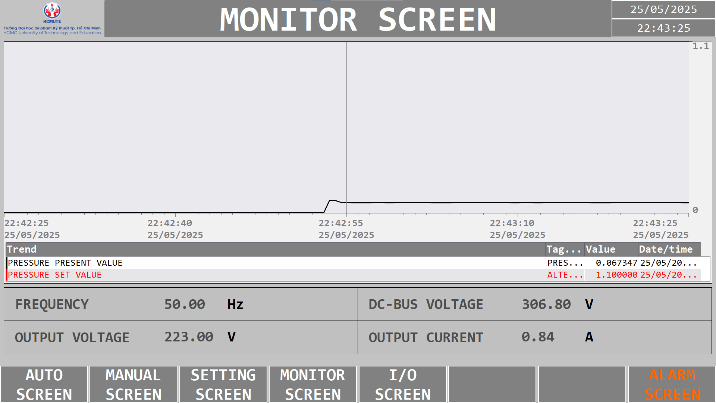
Task: Click the DC-bus voltage value 306.80
Action: pyautogui.click(x=546, y=304)
